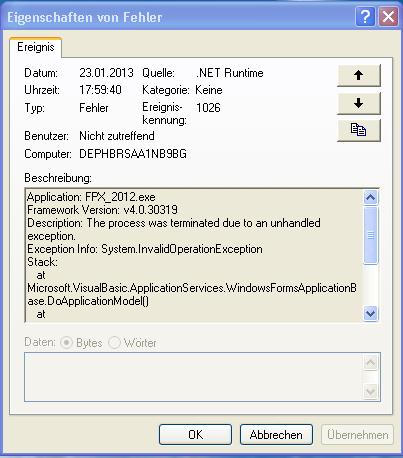Close the Eigenschaften von Fehler dialog
This screenshot has height=458, width=403.
pos(388,16)
